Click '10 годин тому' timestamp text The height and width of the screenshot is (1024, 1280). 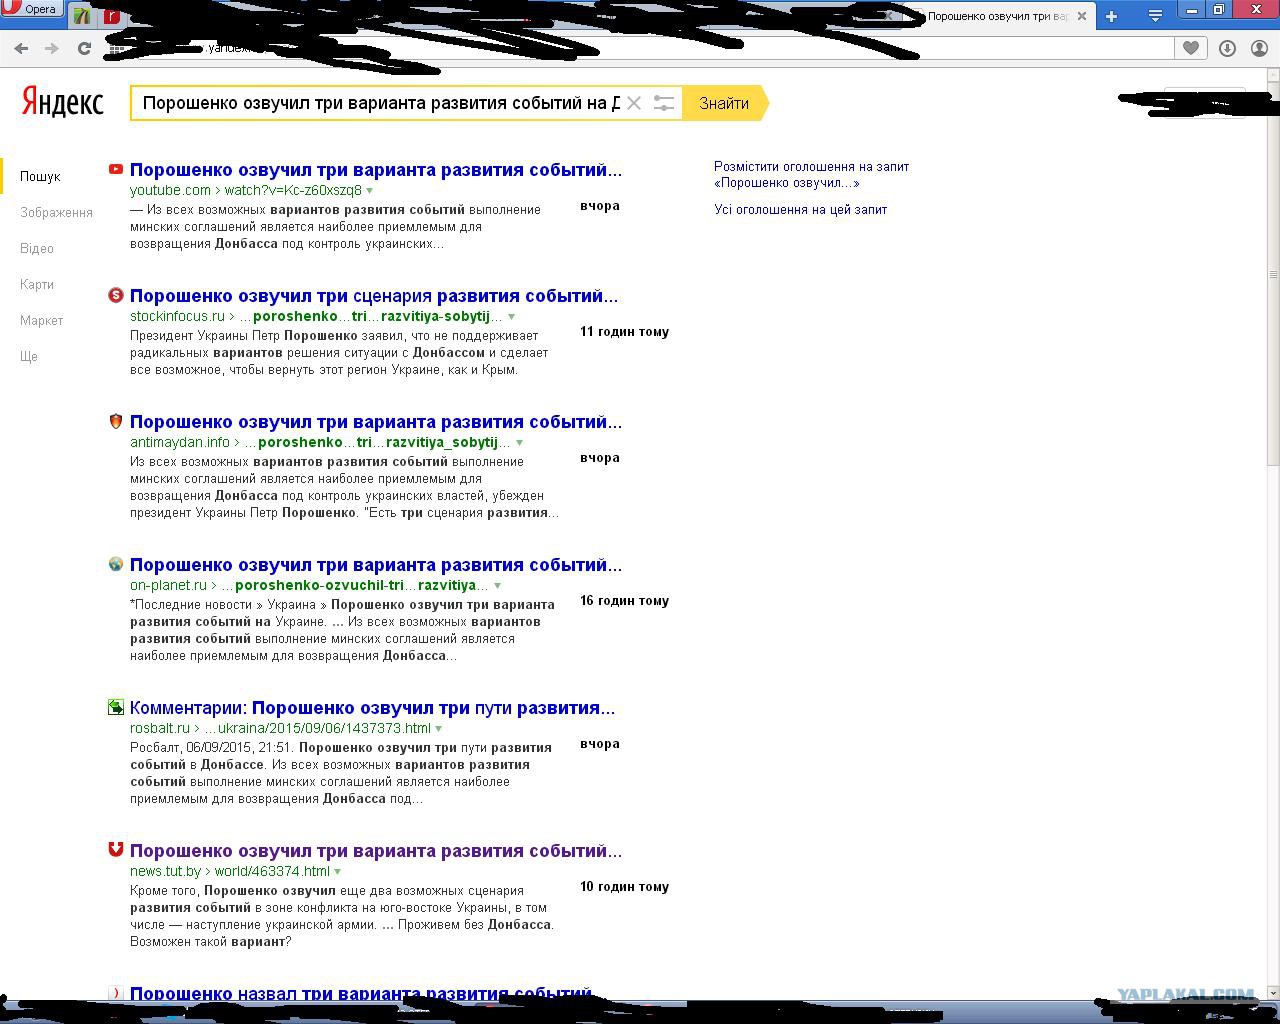point(624,887)
